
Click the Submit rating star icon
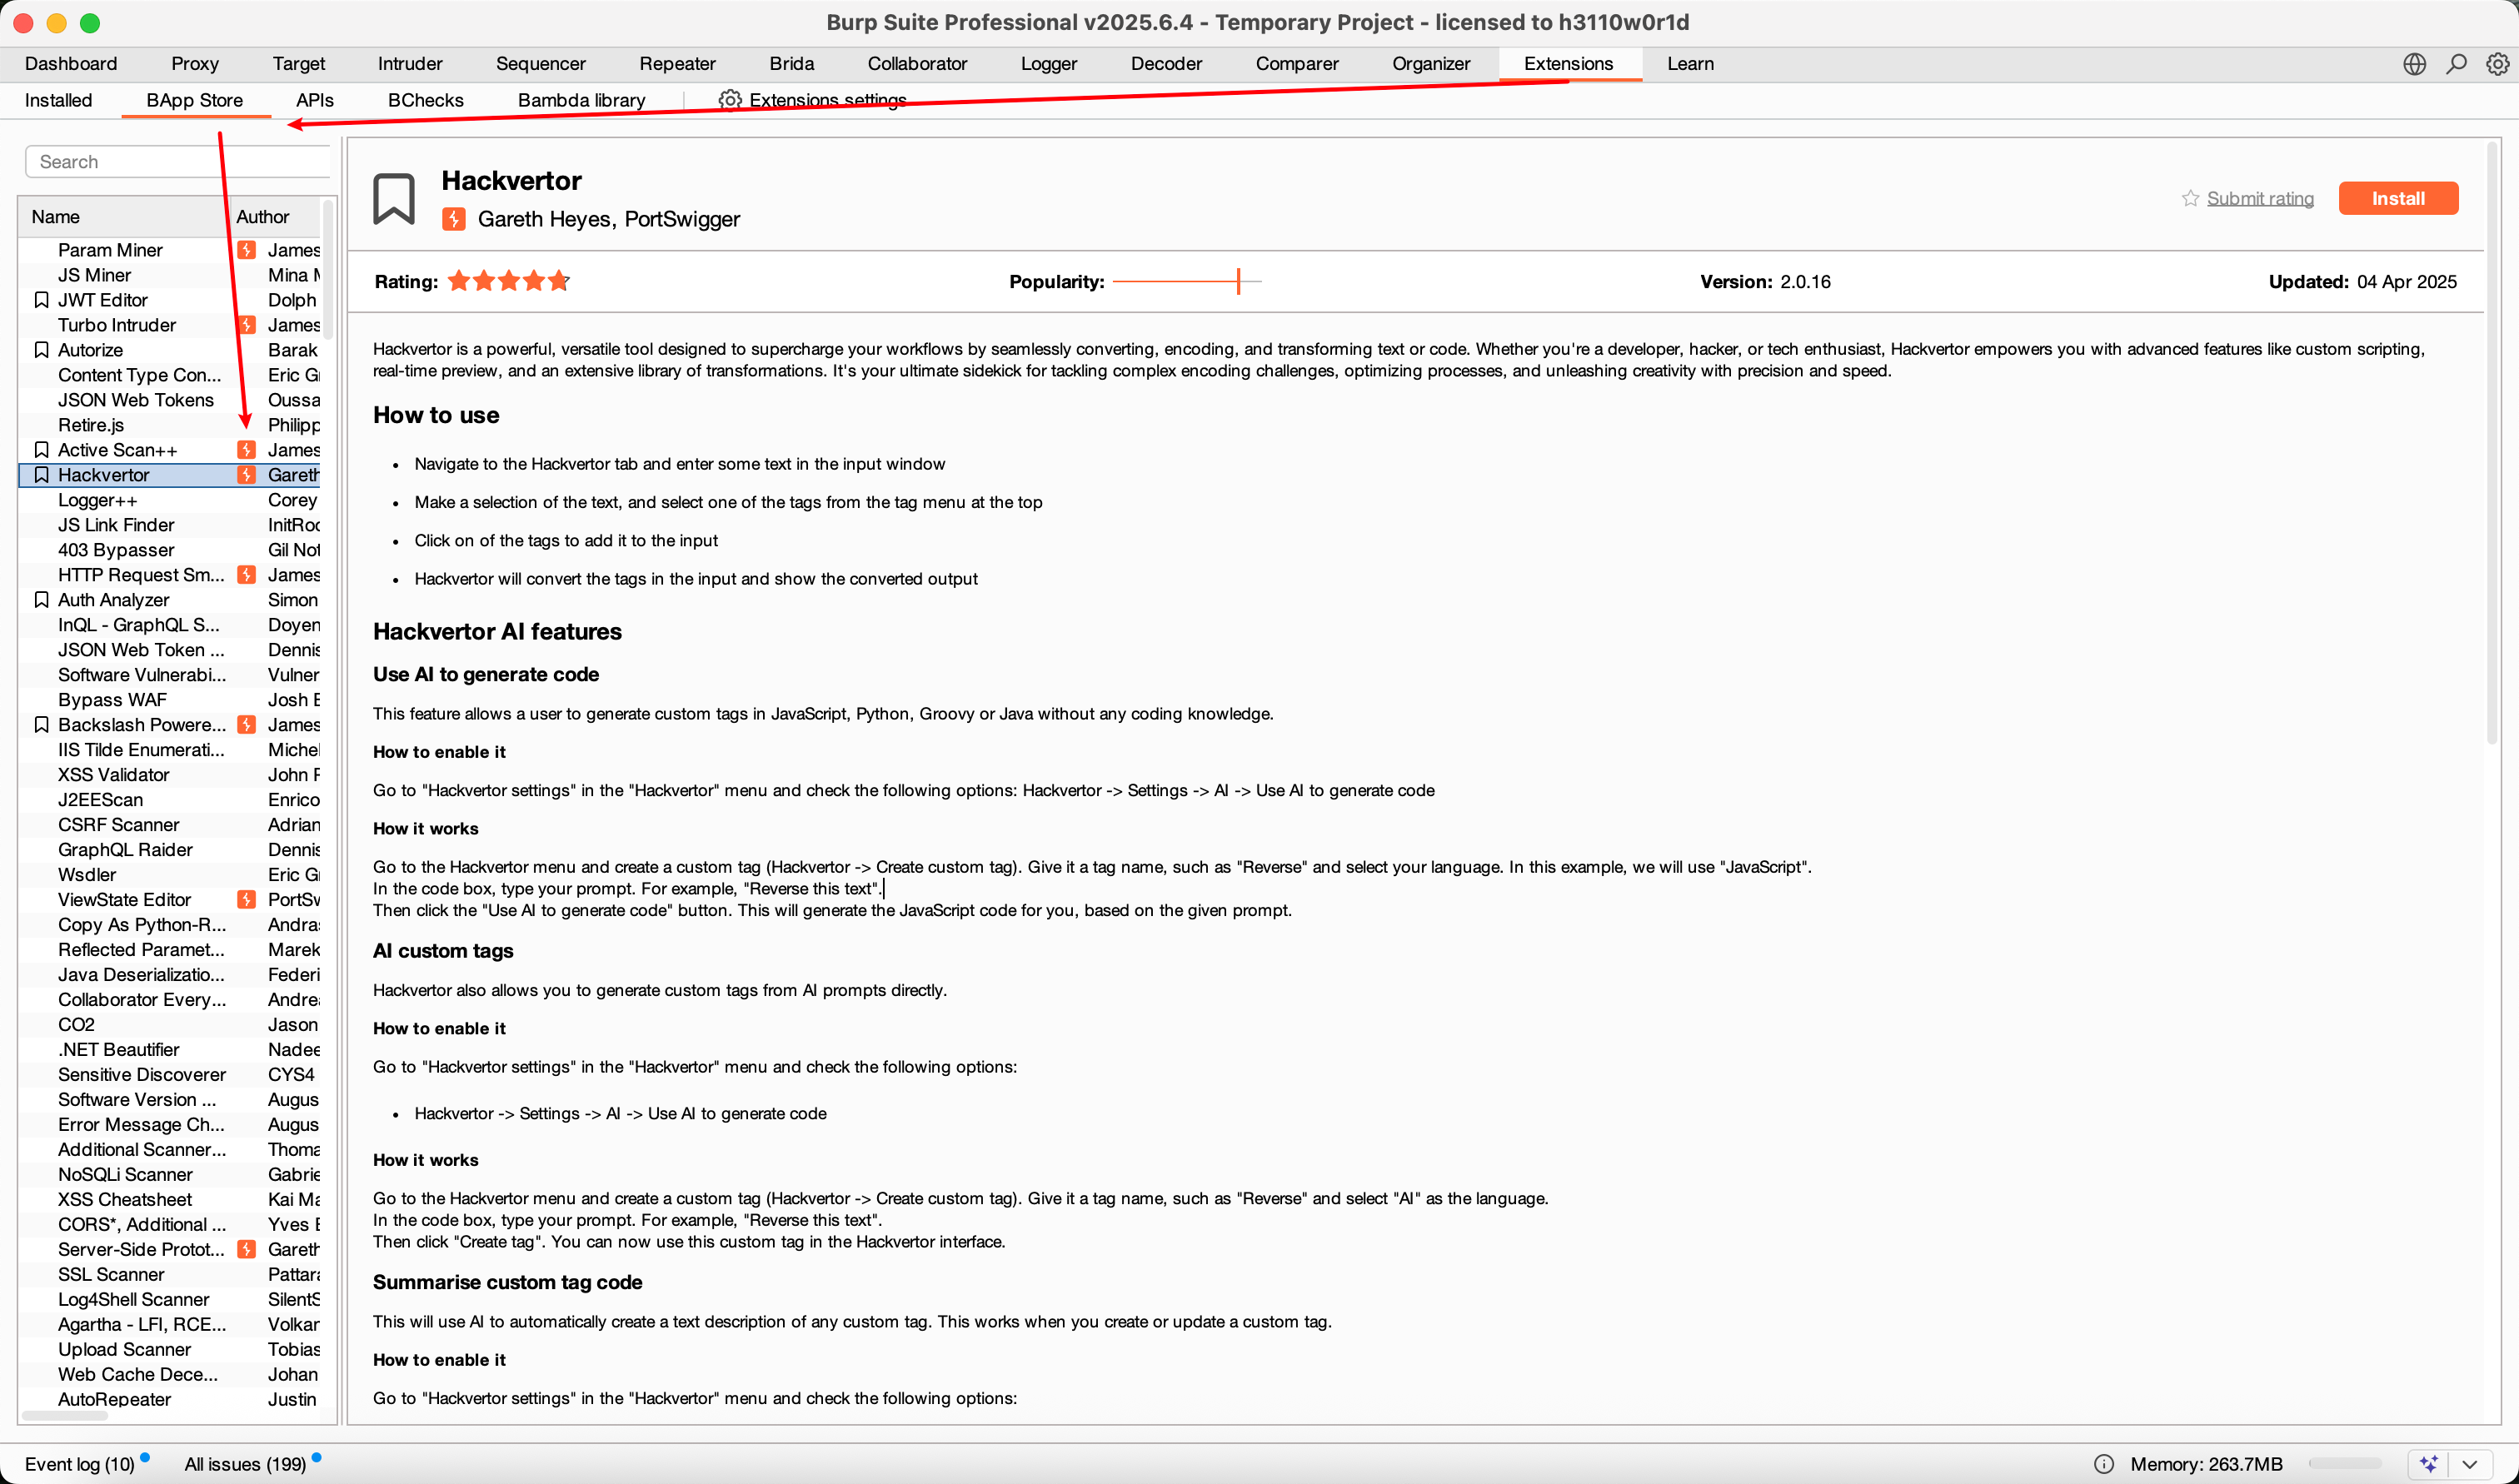[2190, 198]
